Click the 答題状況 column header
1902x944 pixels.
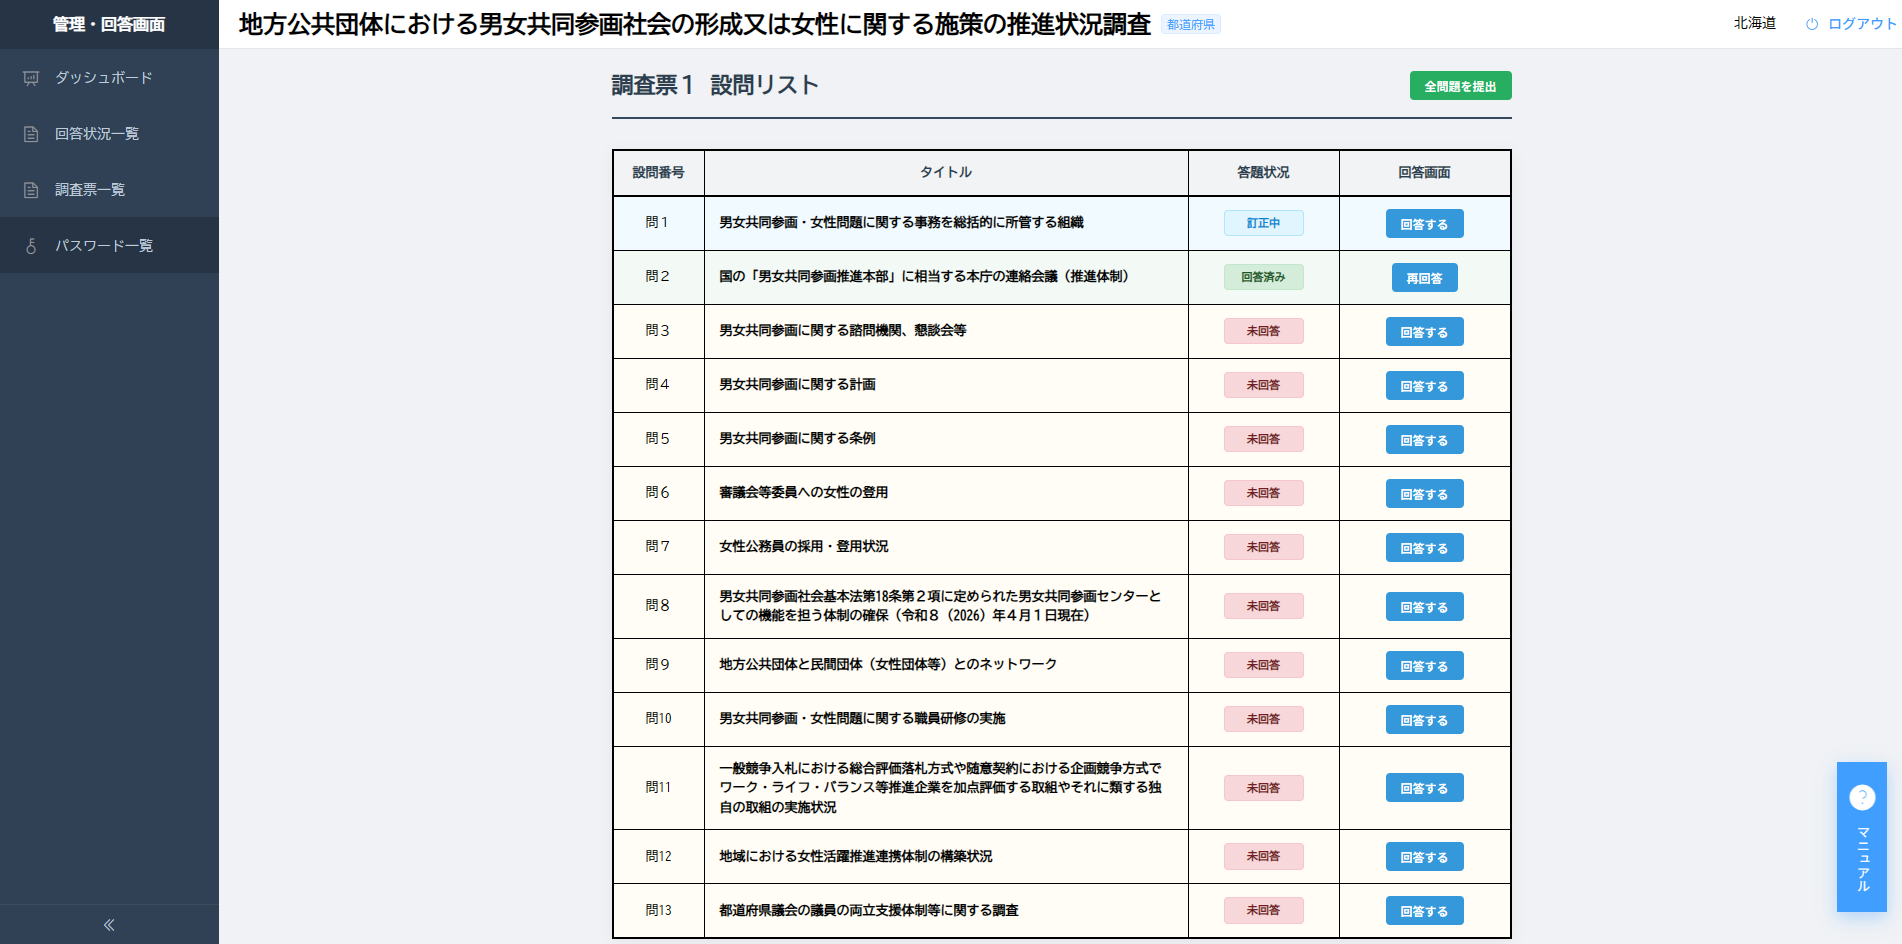coord(1263,173)
